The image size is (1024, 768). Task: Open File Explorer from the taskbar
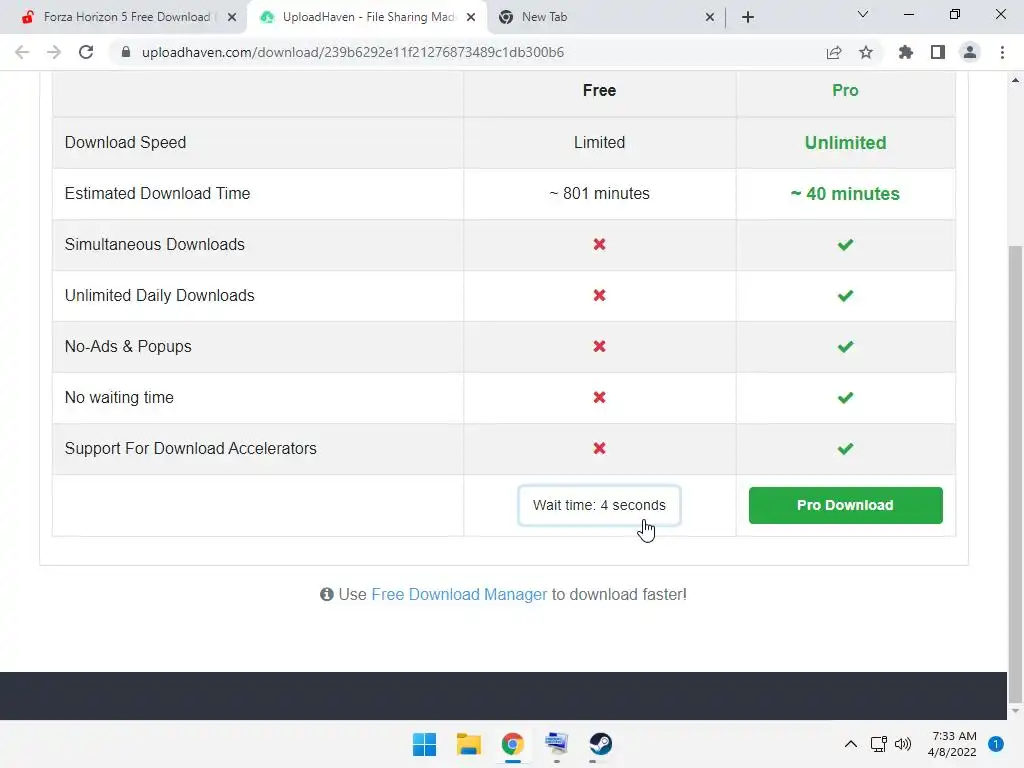point(468,744)
